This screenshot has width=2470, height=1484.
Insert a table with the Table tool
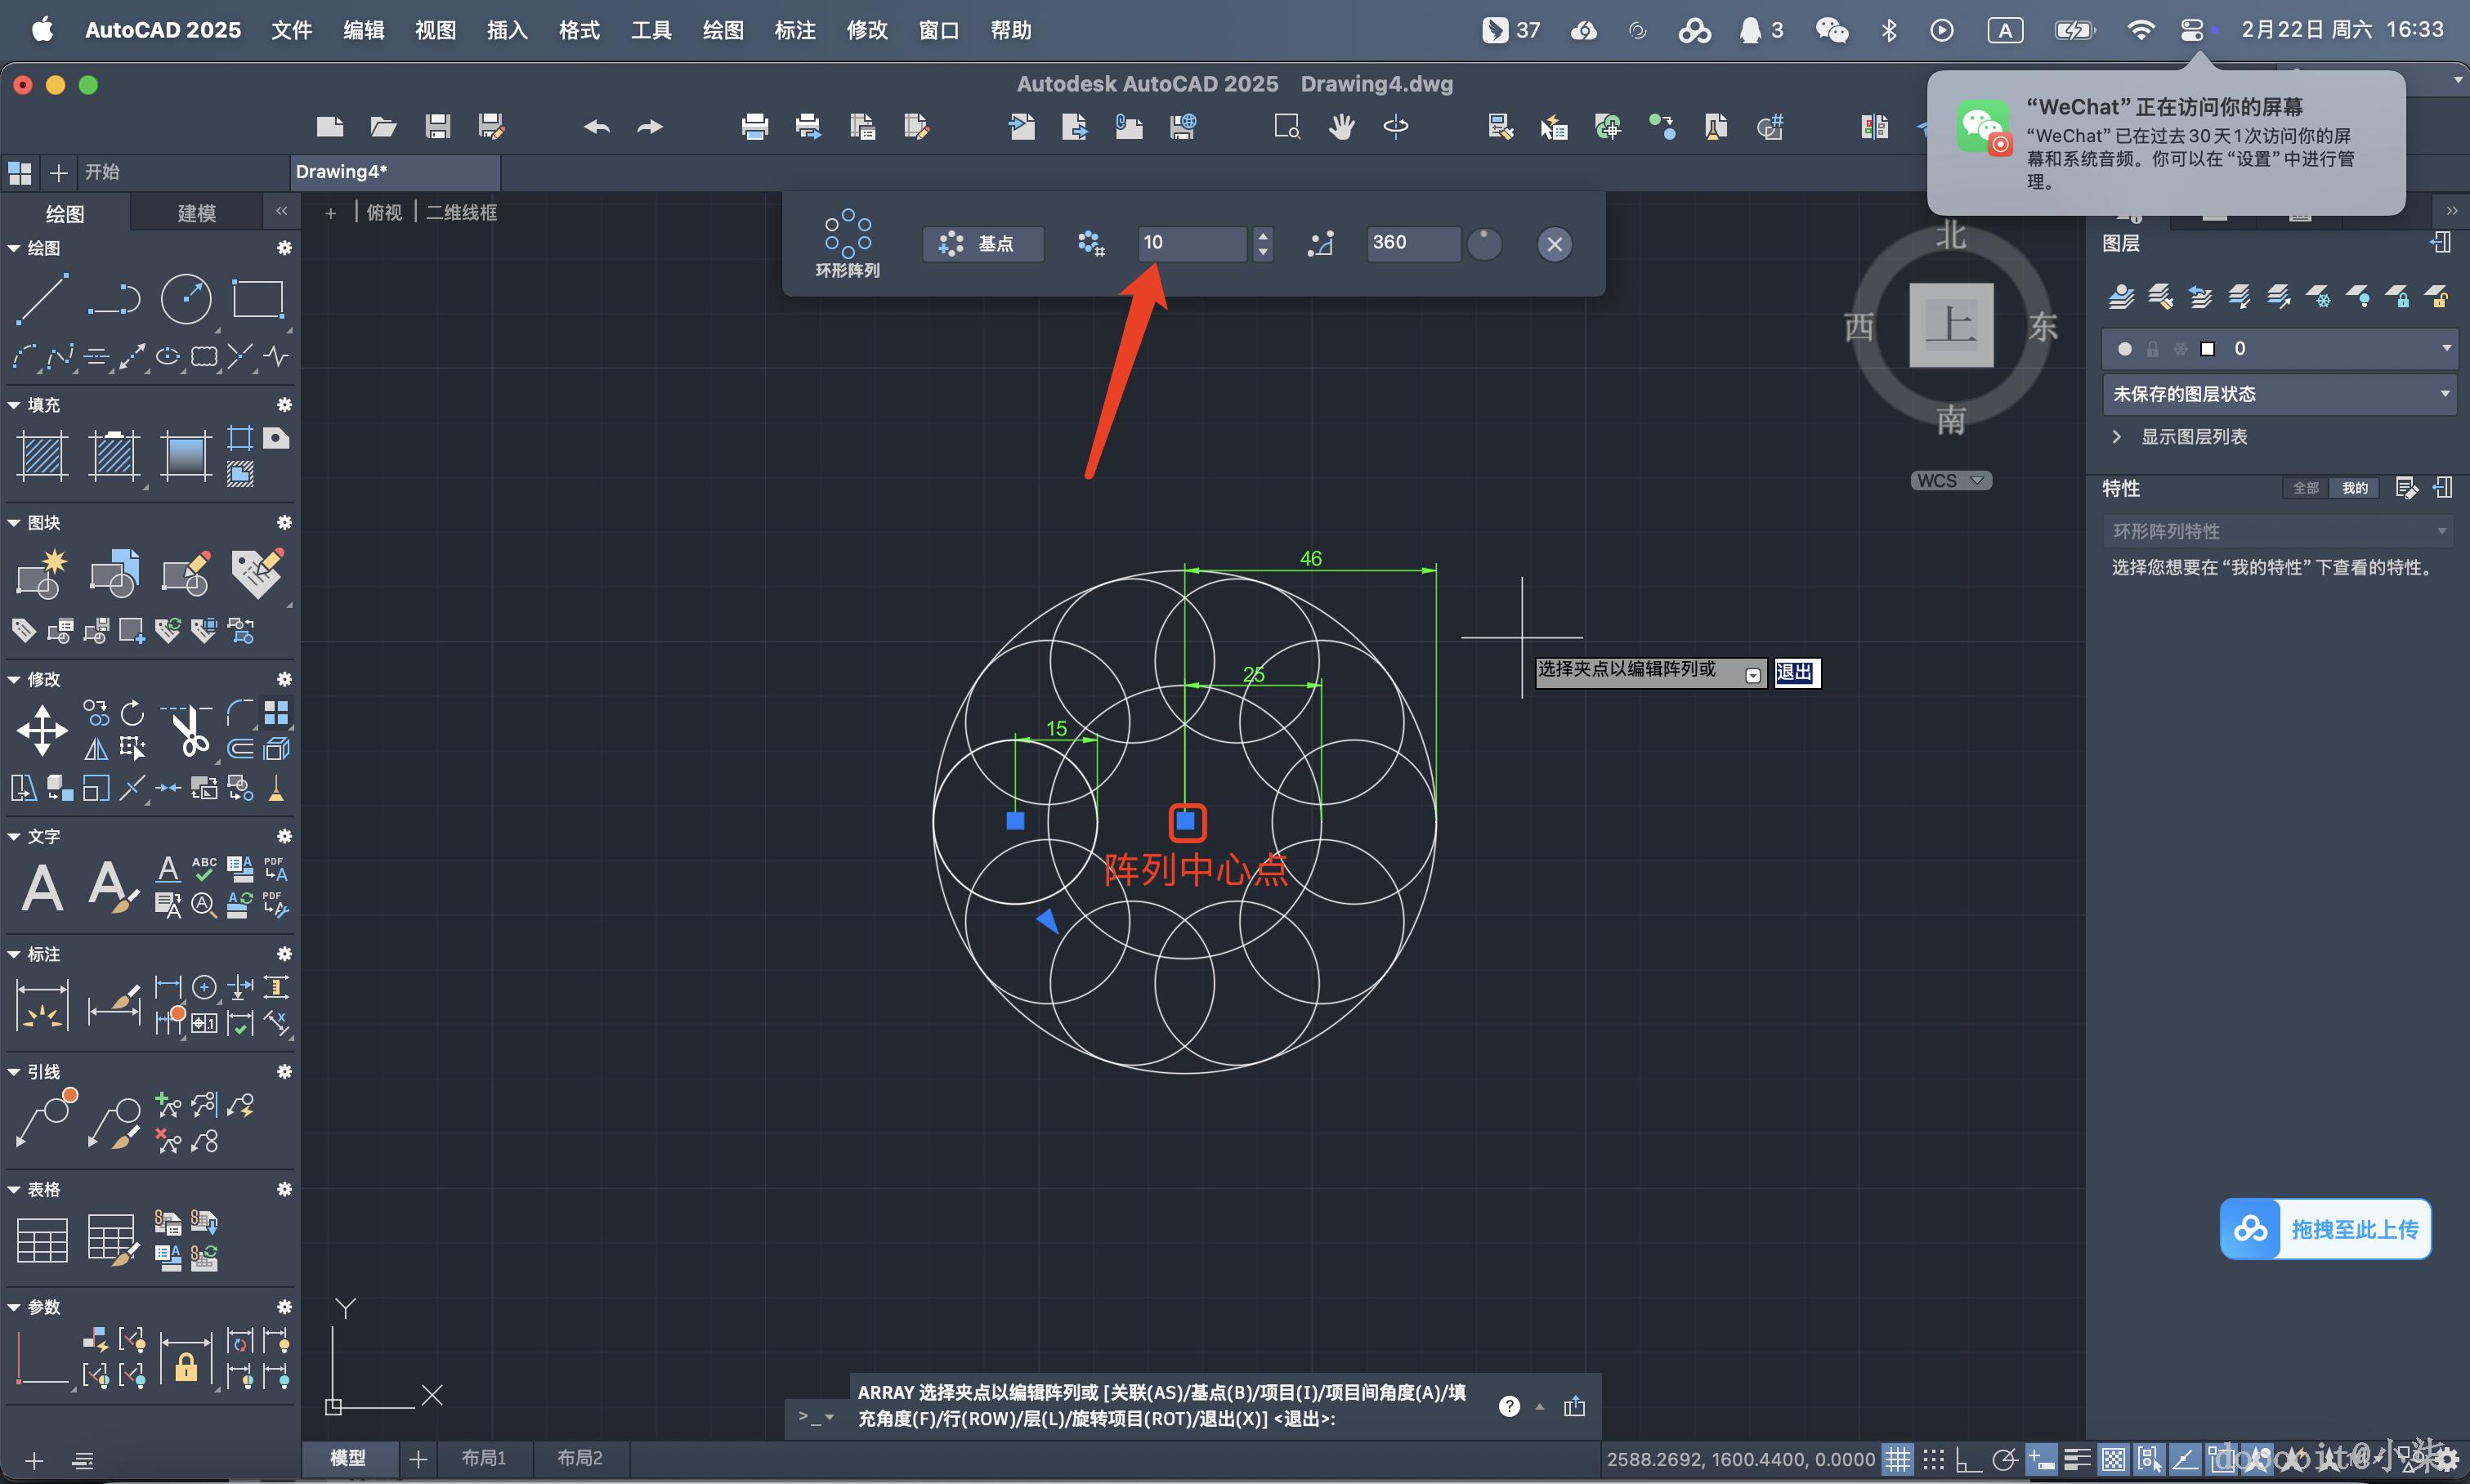(42, 1240)
